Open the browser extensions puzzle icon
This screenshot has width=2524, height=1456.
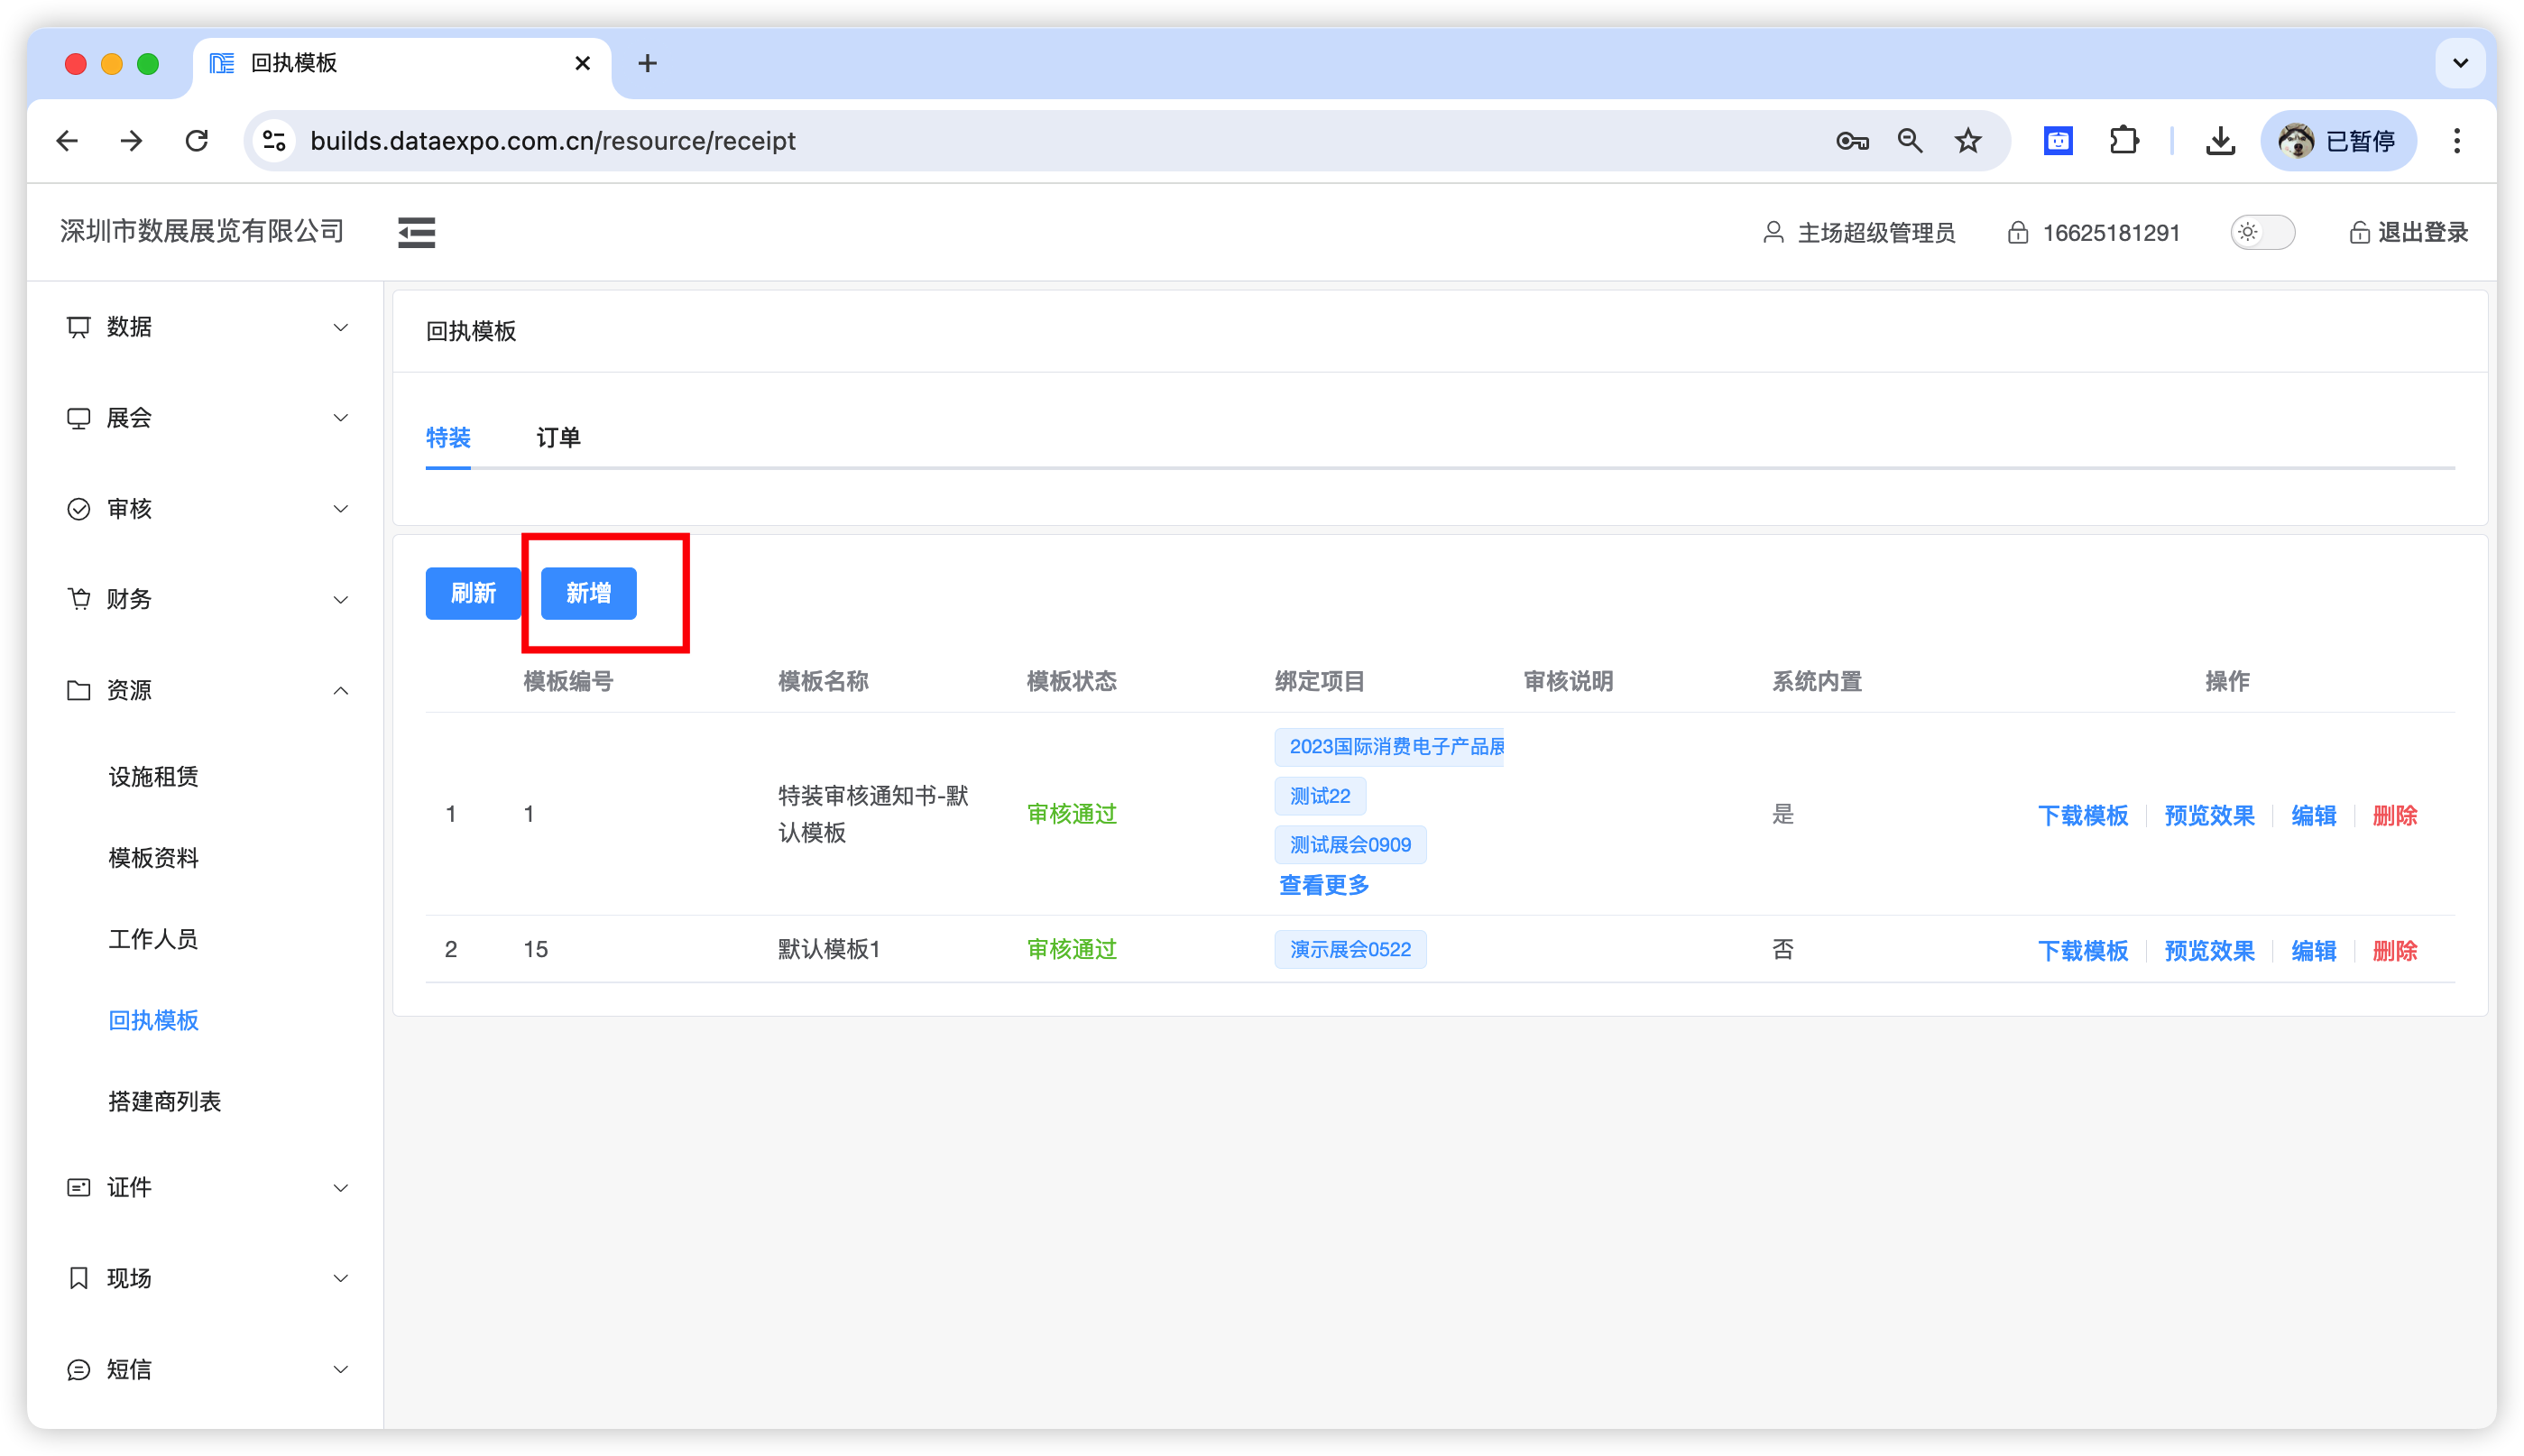tap(2123, 141)
